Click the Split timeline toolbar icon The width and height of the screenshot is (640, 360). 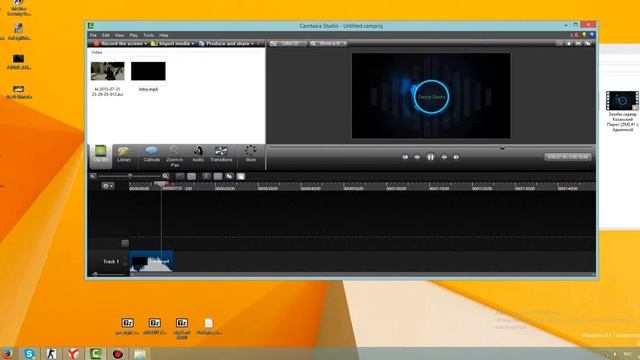click(x=218, y=176)
